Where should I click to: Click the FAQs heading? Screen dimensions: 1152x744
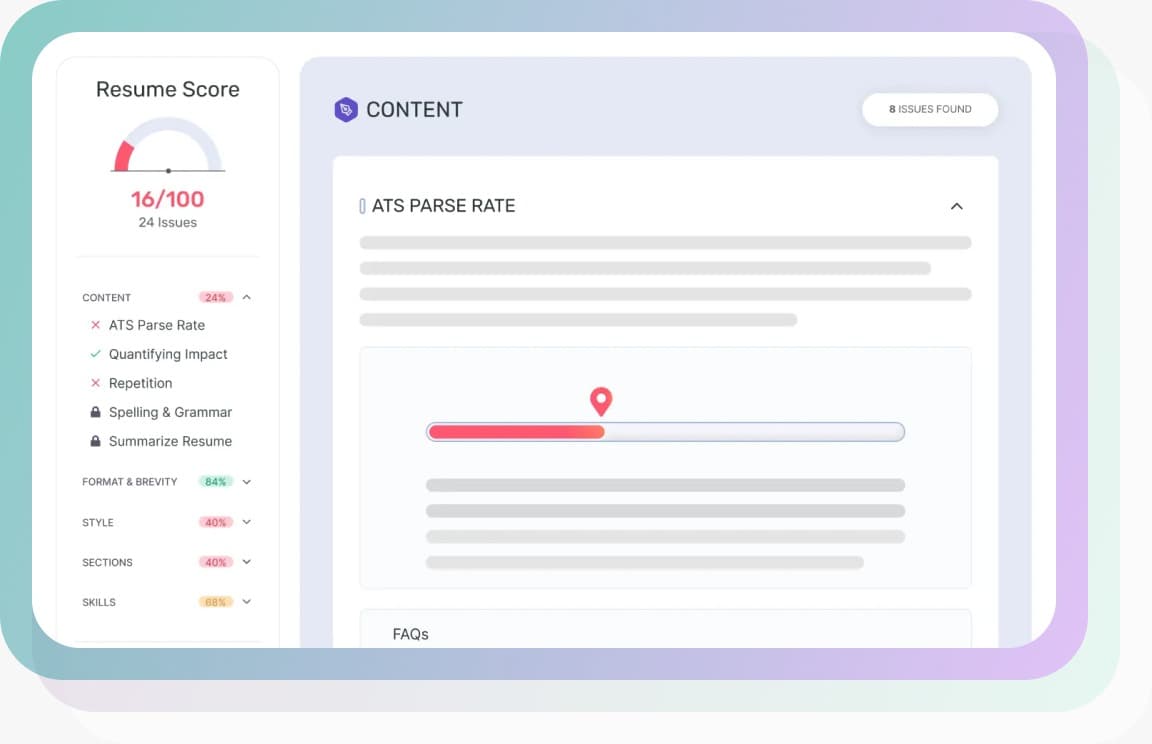(x=411, y=634)
